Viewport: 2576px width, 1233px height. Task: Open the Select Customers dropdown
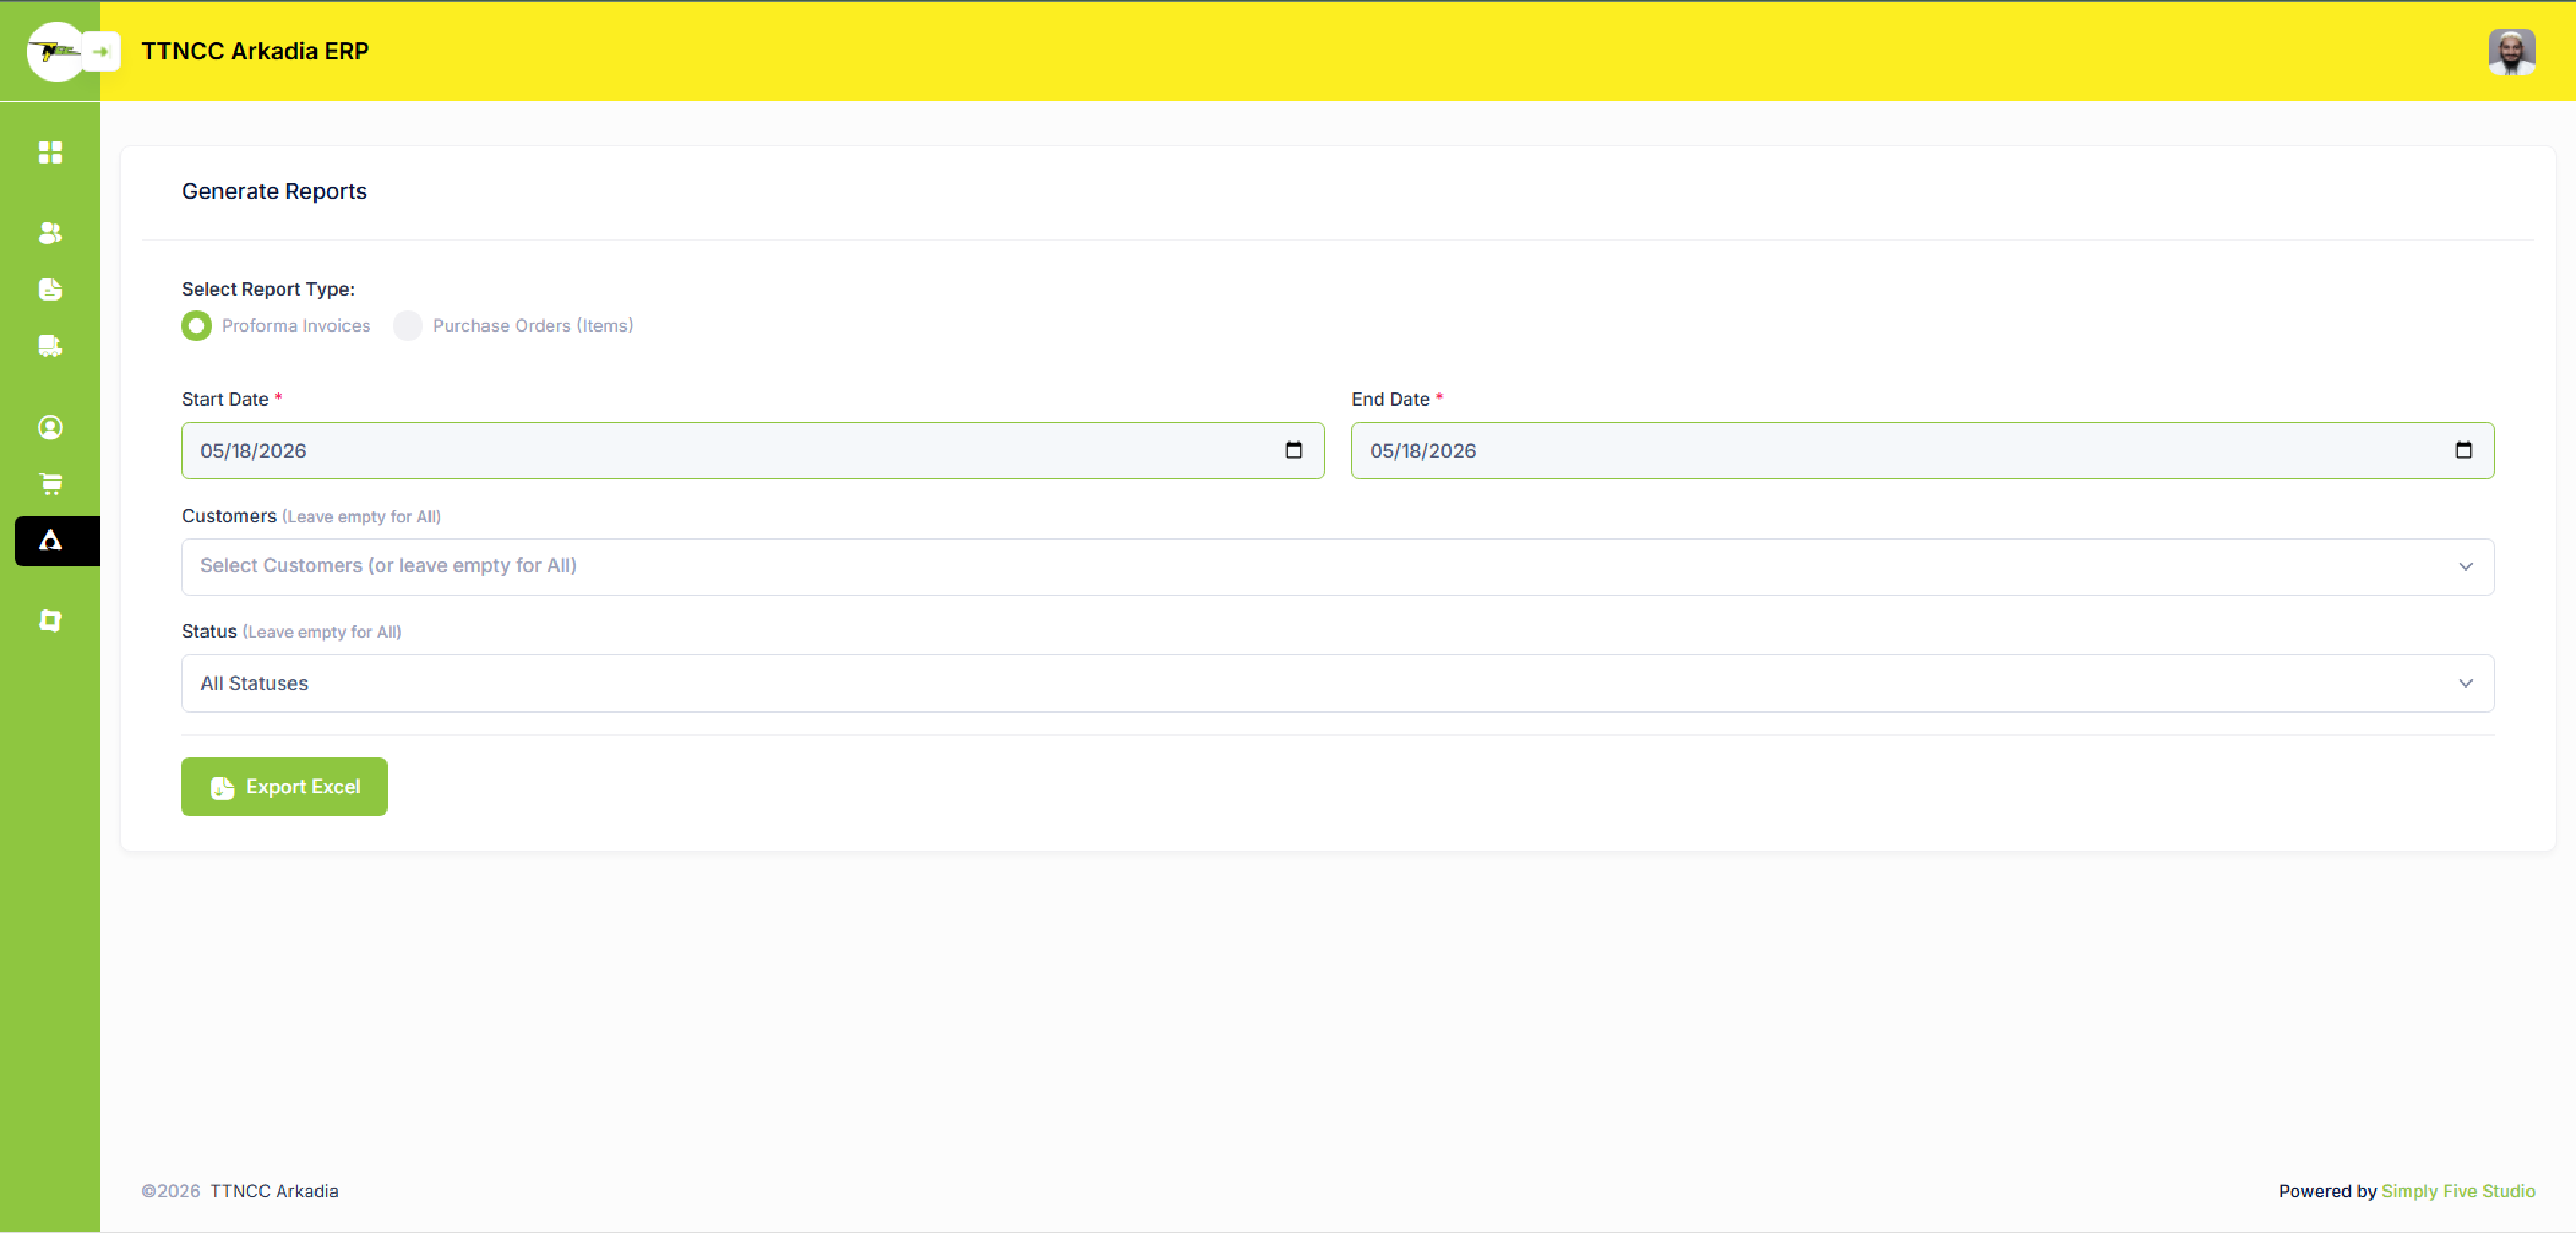tap(1338, 567)
